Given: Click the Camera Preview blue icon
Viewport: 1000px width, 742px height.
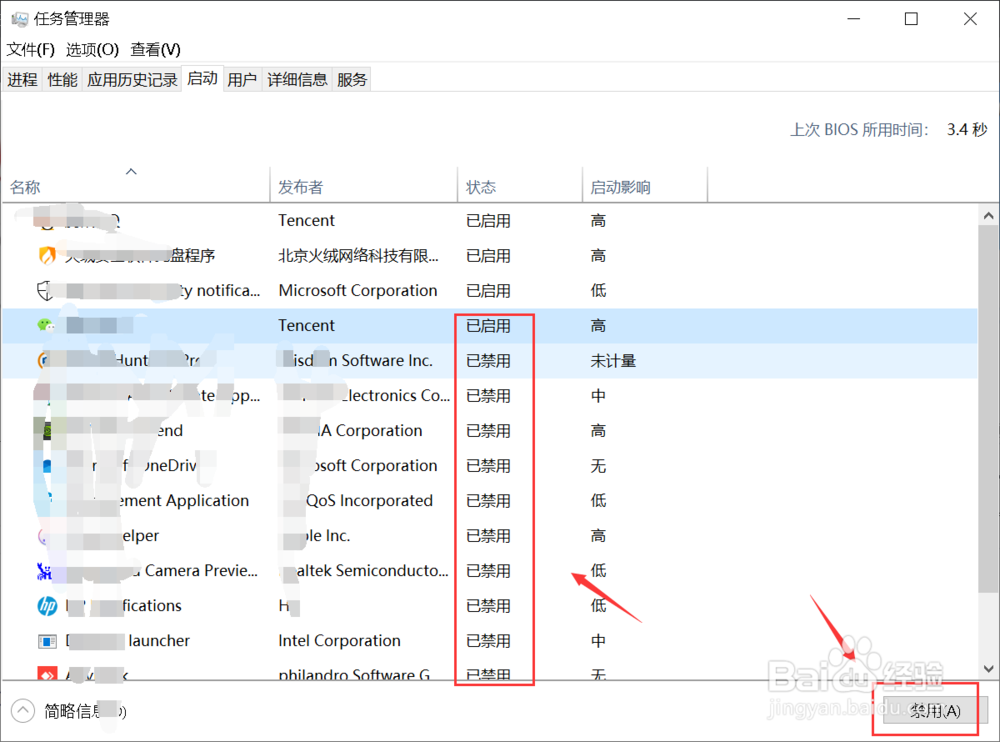Looking at the screenshot, I should tap(44, 570).
